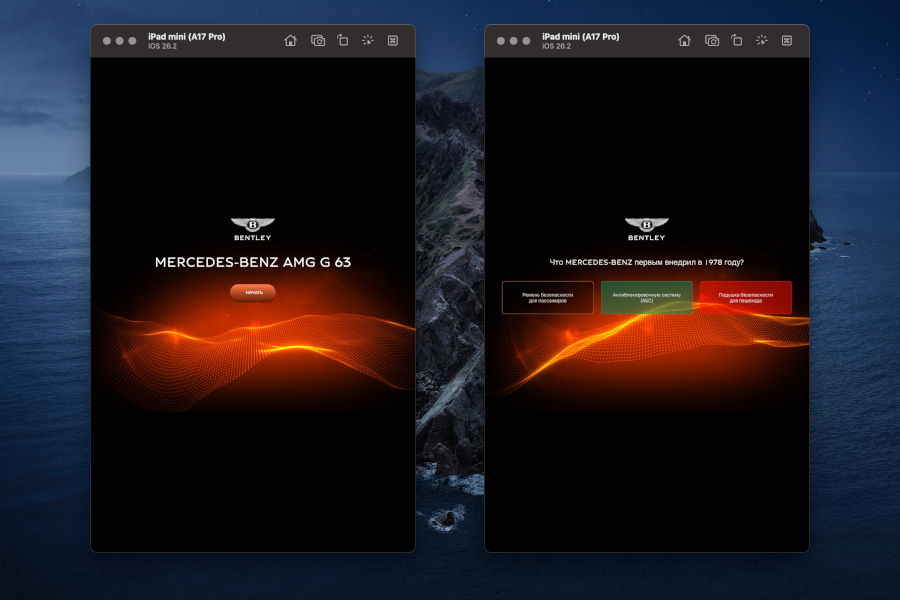Rotate device icon in left simulator window
This screenshot has width=900, height=600.
(343, 40)
